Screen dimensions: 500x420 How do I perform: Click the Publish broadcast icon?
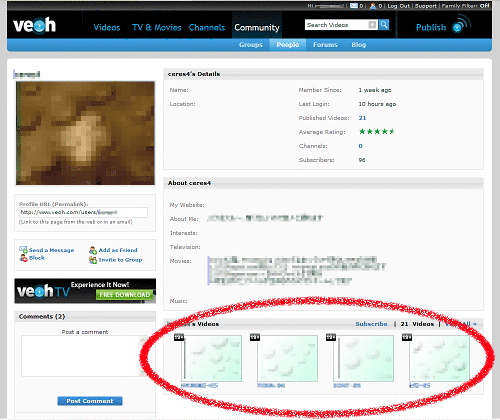461,25
